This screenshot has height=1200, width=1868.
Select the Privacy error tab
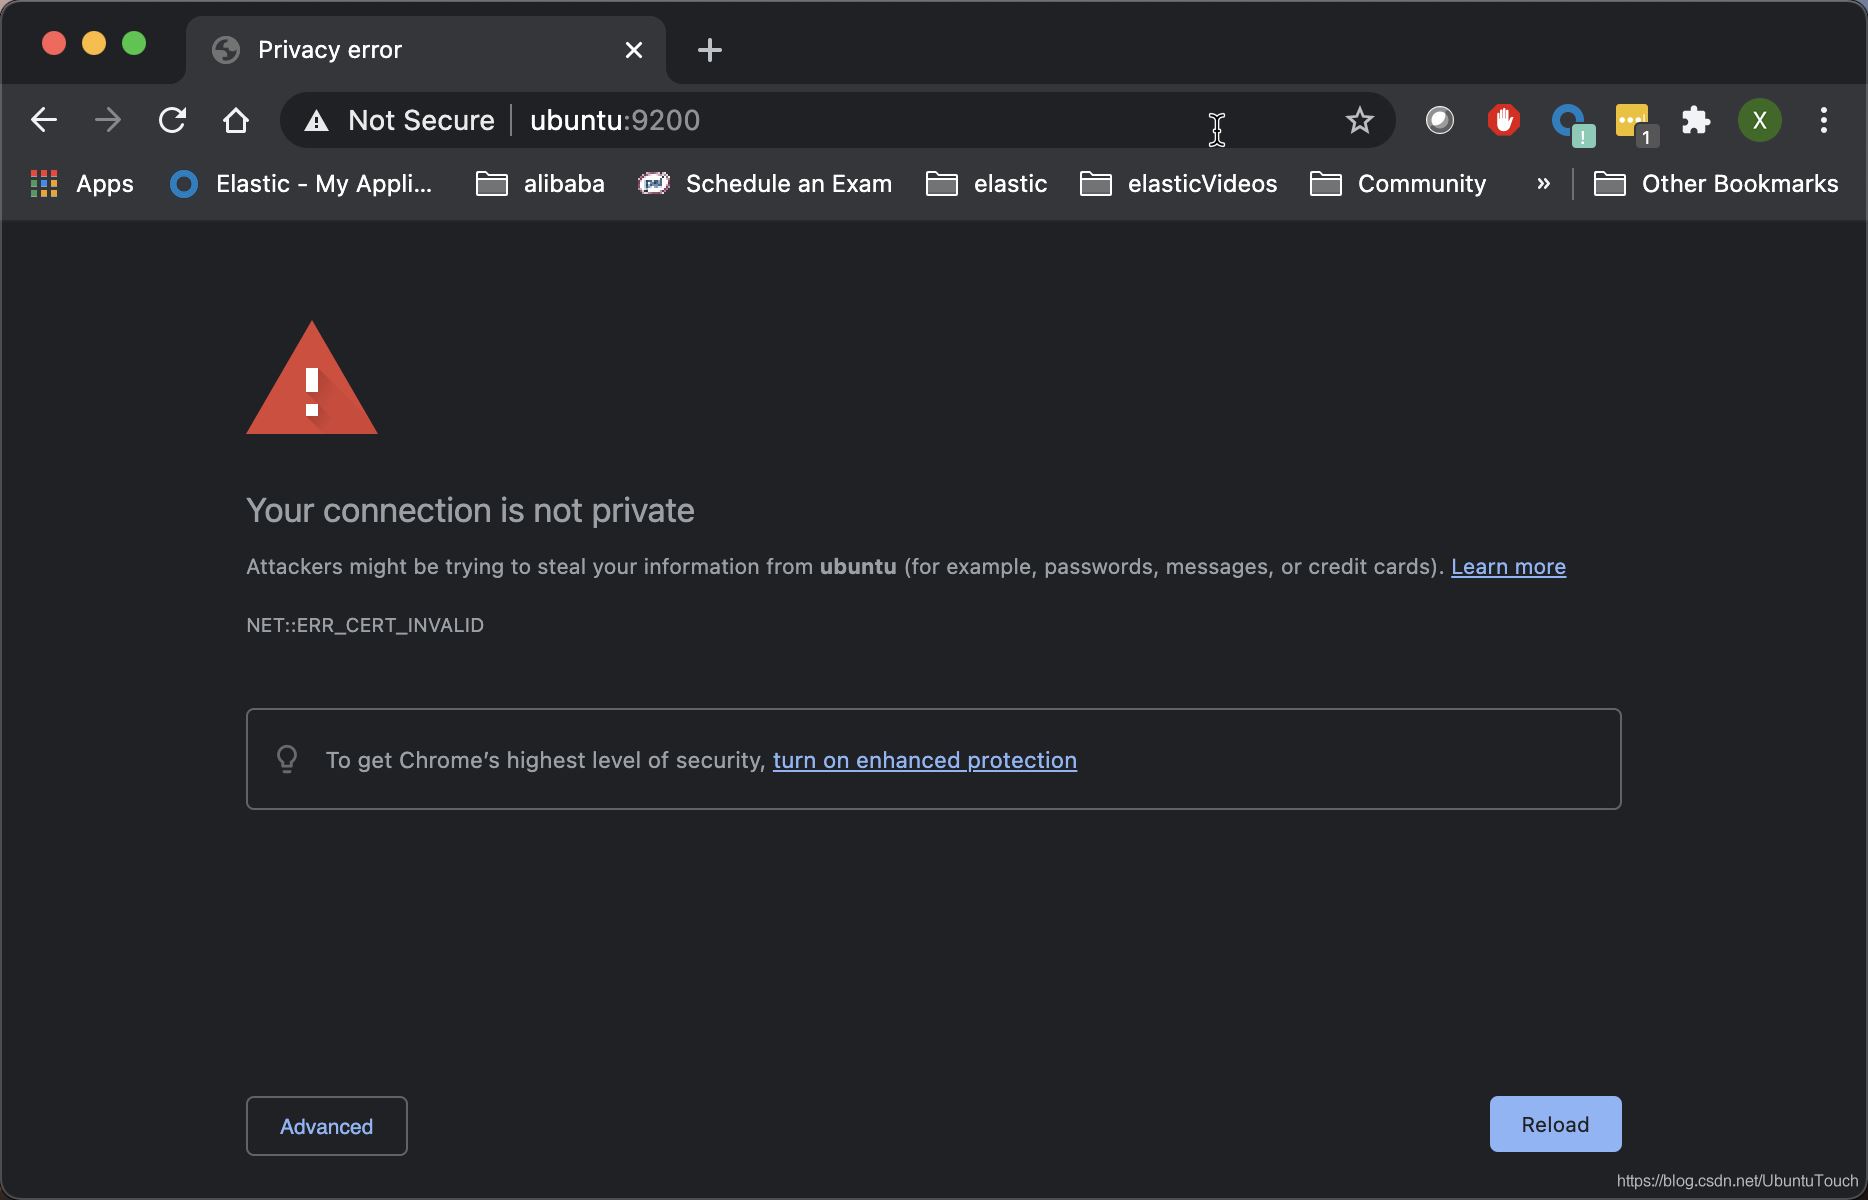pos(425,50)
